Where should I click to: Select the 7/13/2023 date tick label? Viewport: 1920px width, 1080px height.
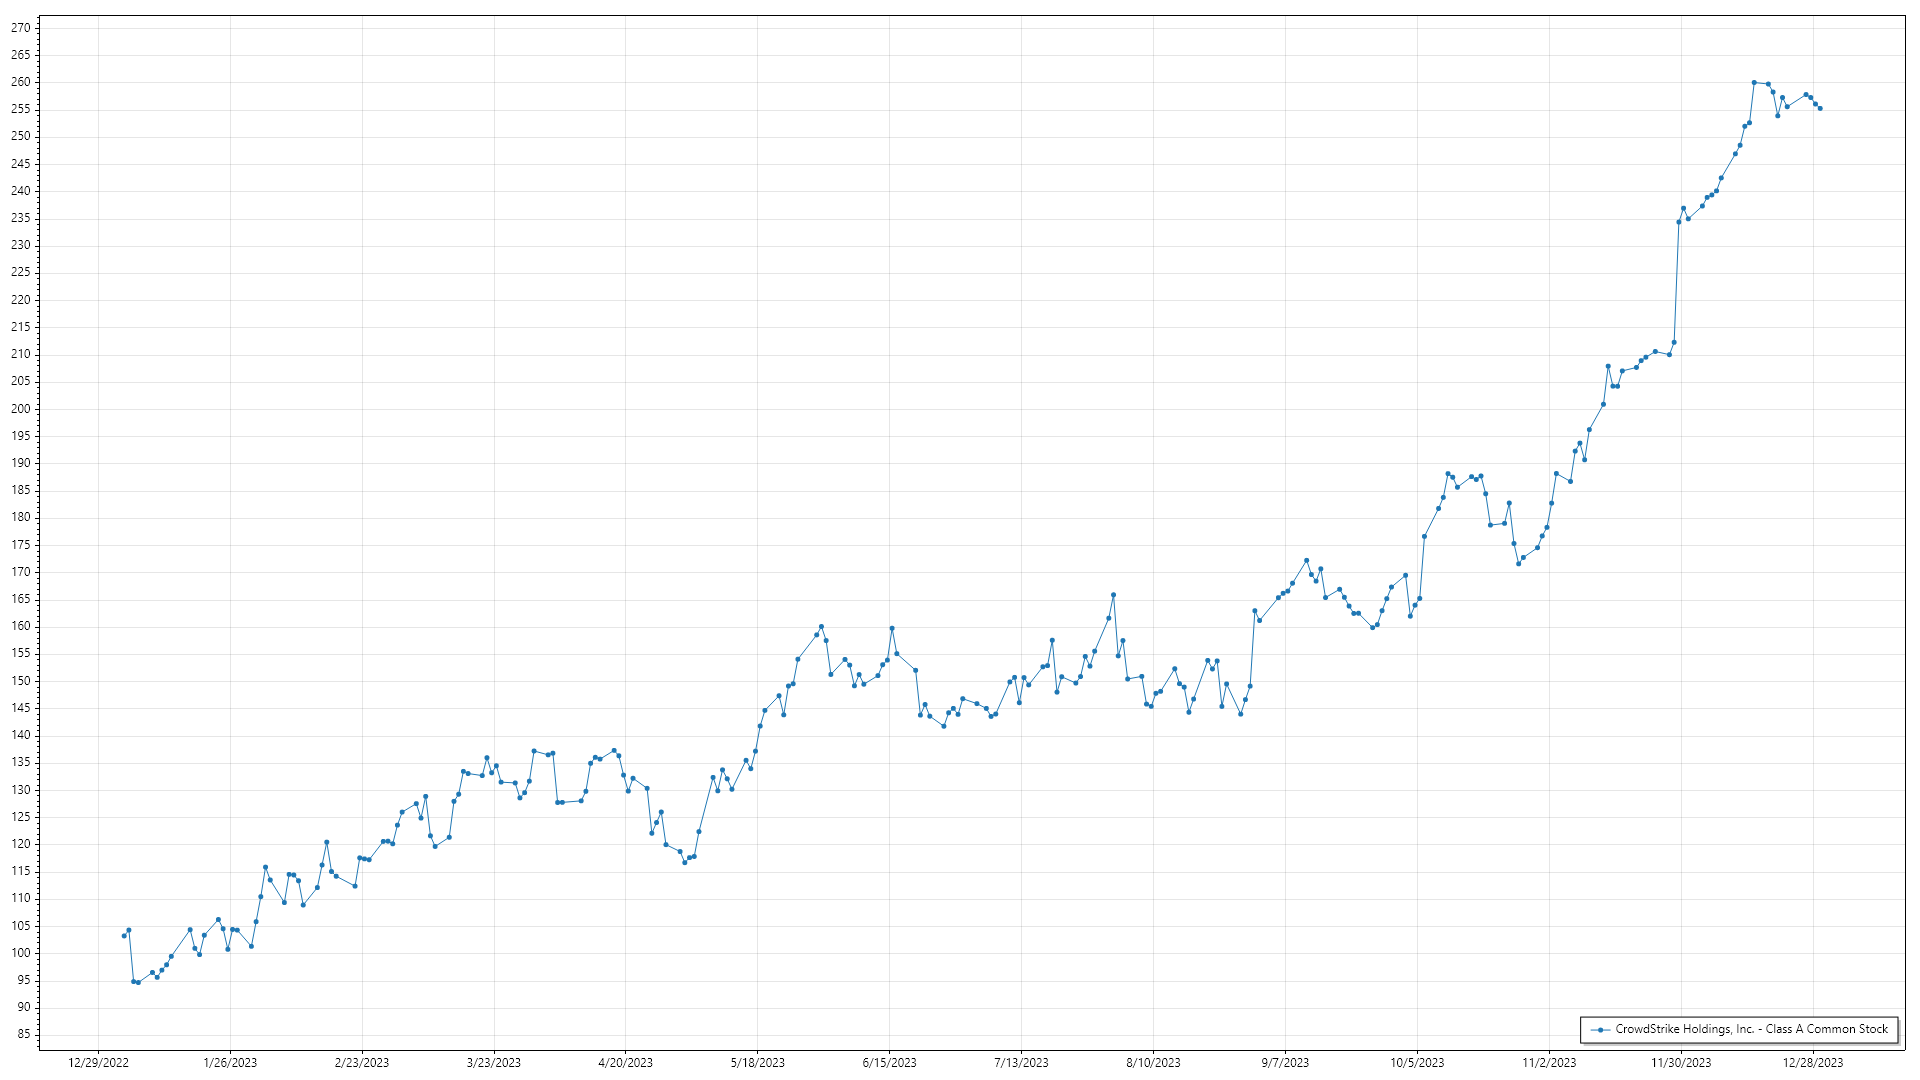click(1021, 1063)
